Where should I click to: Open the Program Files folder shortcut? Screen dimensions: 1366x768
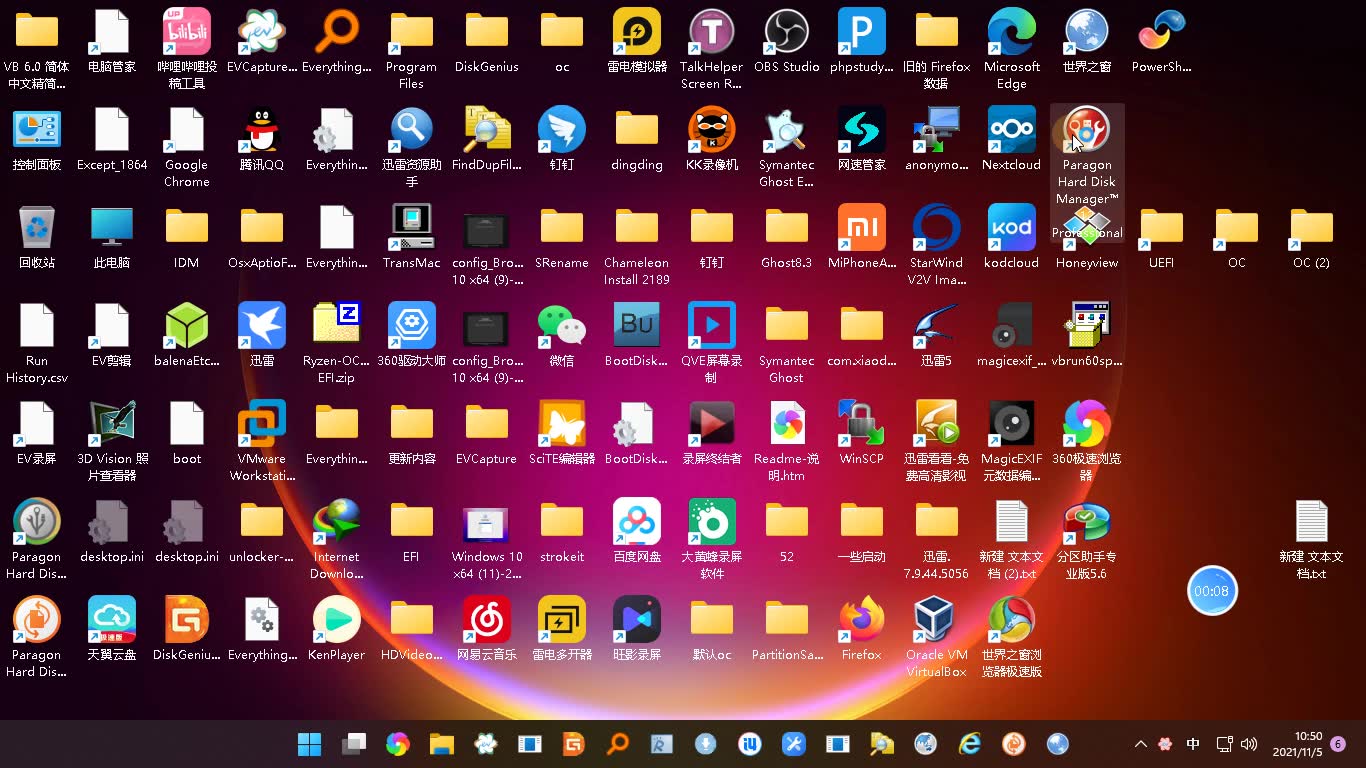[x=412, y=50]
